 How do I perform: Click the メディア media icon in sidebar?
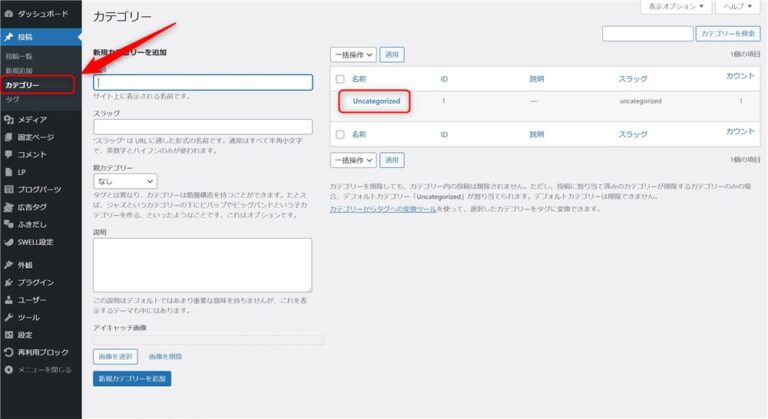pyautogui.click(x=9, y=119)
